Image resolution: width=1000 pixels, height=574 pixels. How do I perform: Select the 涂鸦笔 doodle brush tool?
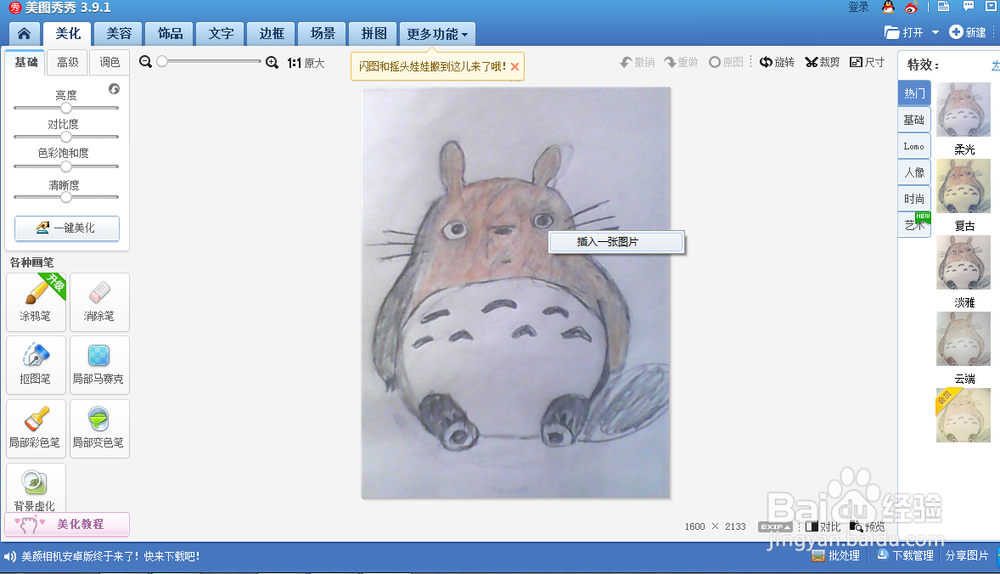coord(36,302)
